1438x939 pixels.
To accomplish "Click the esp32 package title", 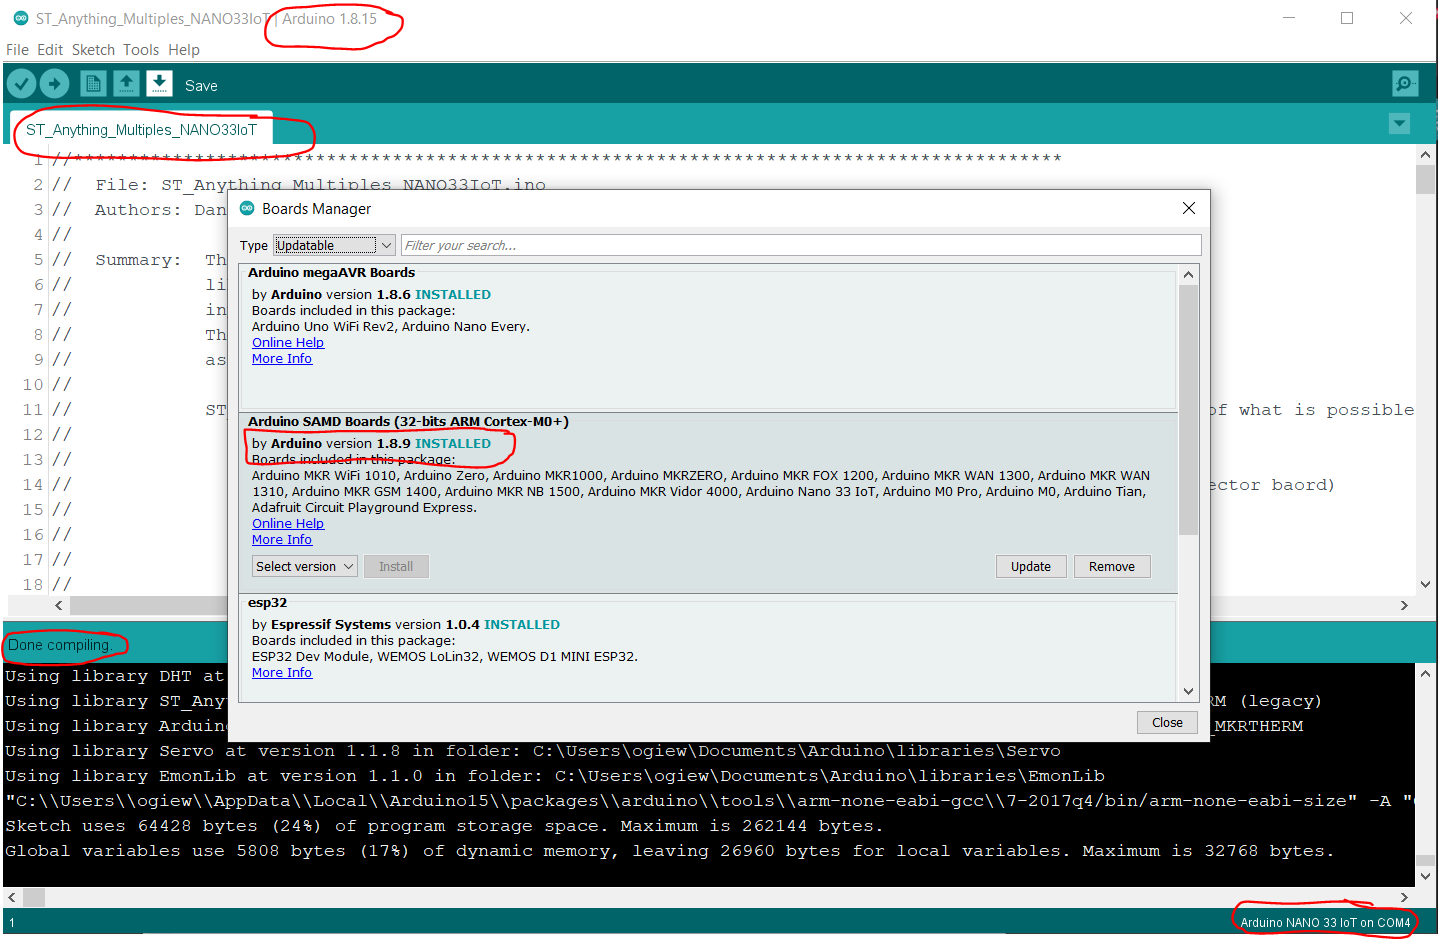I will point(267,603).
